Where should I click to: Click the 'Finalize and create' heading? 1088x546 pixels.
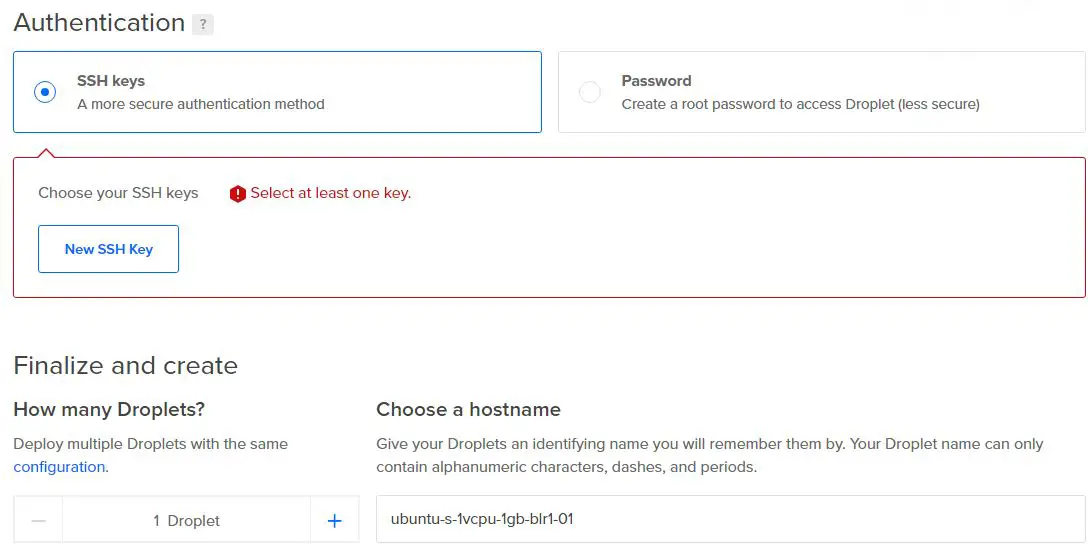[126, 366]
